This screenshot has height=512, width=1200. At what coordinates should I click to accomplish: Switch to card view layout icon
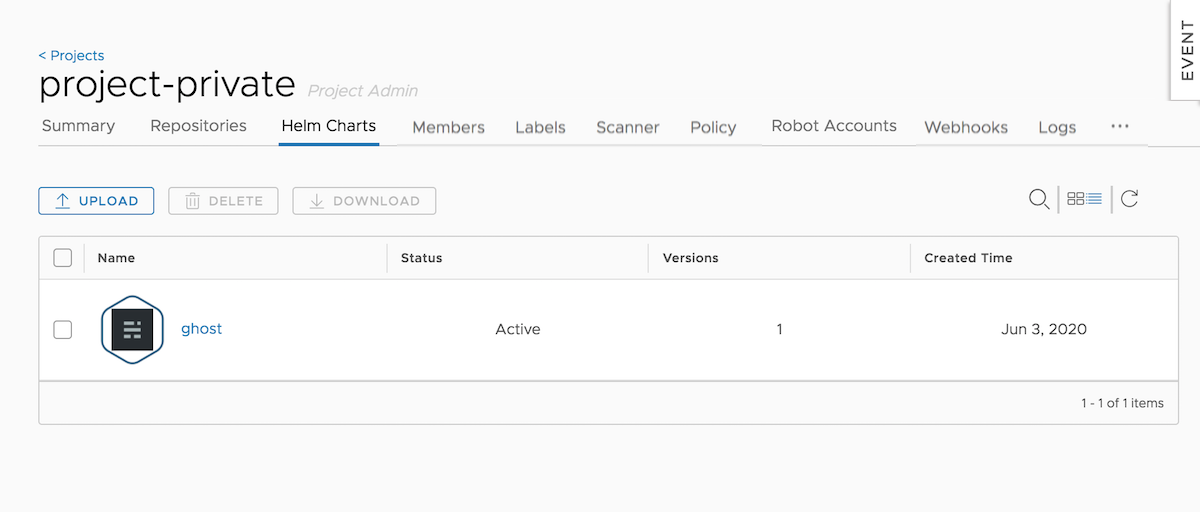pos(1075,199)
